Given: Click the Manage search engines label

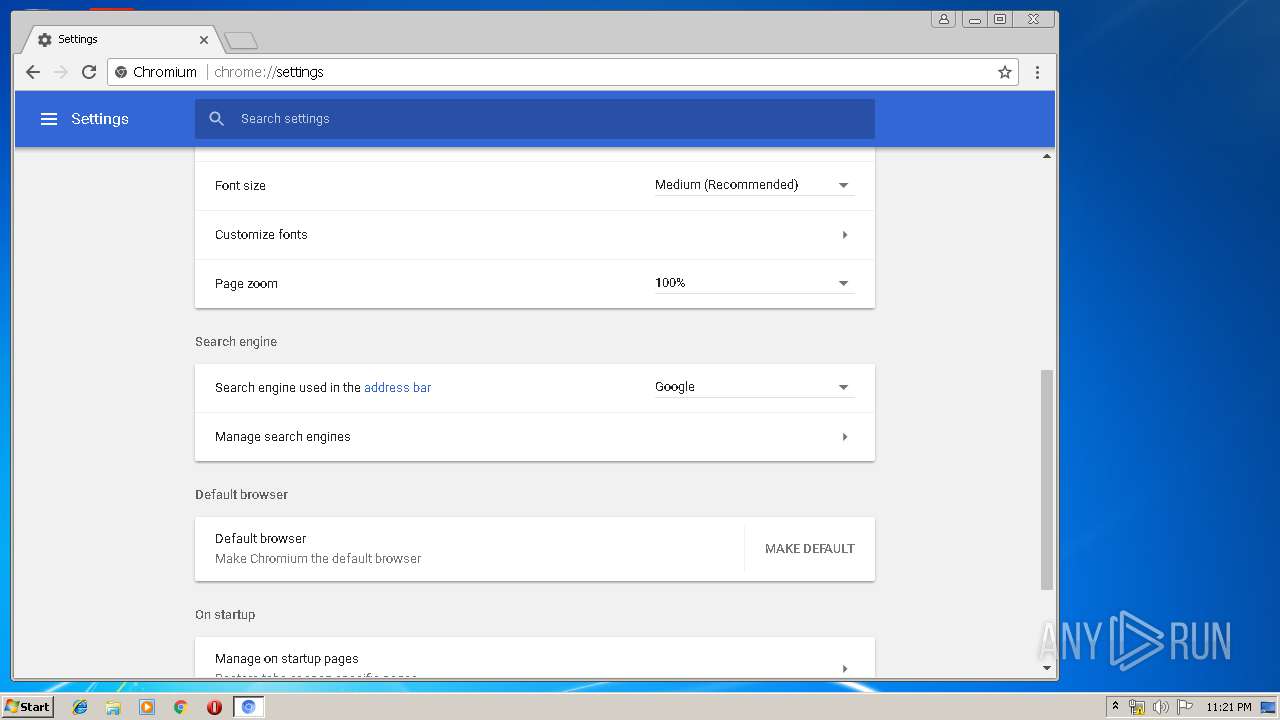Looking at the screenshot, I should [x=283, y=437].
